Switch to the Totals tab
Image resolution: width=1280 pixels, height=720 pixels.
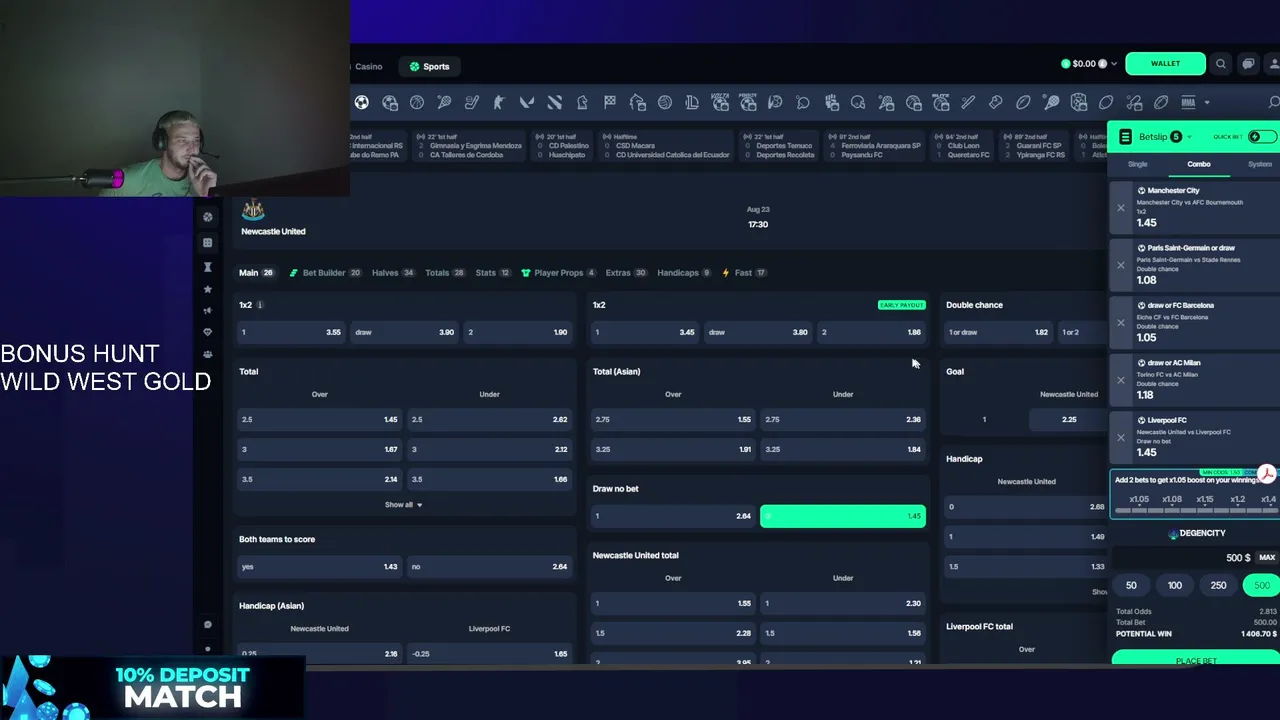(445, 273)
